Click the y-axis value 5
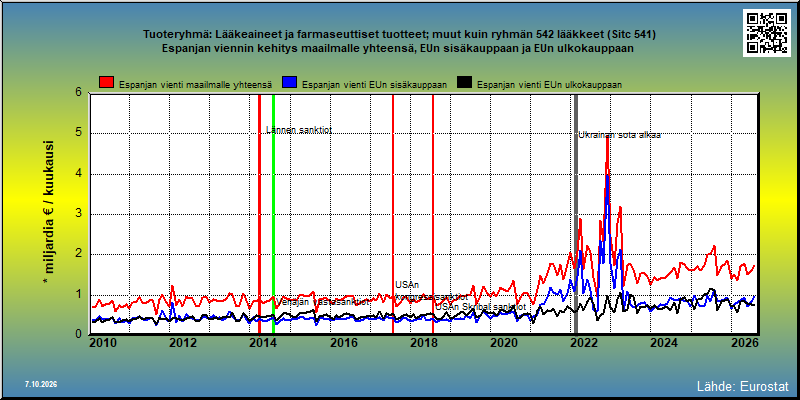800x400 pixels. coord(79,133)
